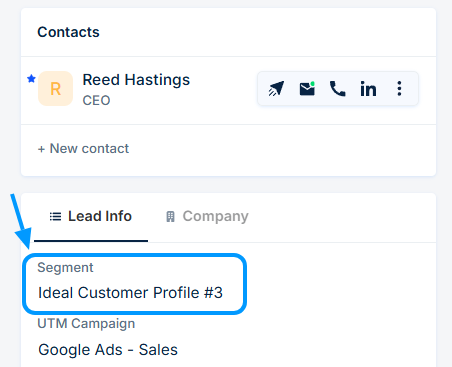This screenshot has width=452, height=367.
Task: Switch to the Lead Info tab
Action: (91, 216)
